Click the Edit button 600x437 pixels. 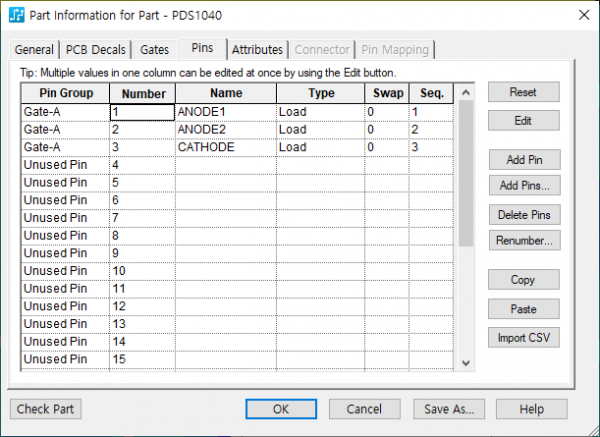pyautogui.click(x=523, y=120)
